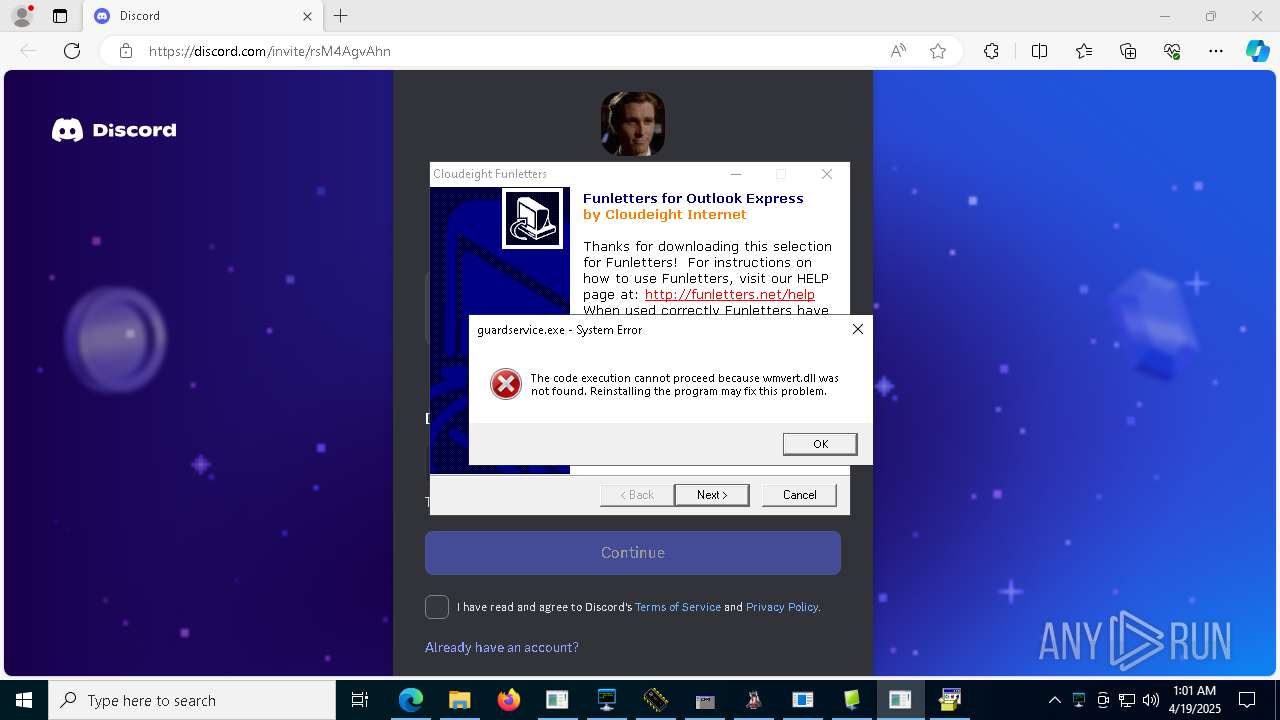Open Browser essentials heart icon

tap(1172, 51)
